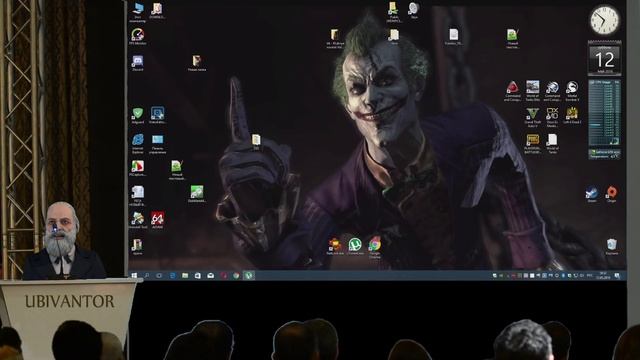The image size is (640, 360).
Task: Open Task View on taskbar
Action: click(x=159, y=276)
